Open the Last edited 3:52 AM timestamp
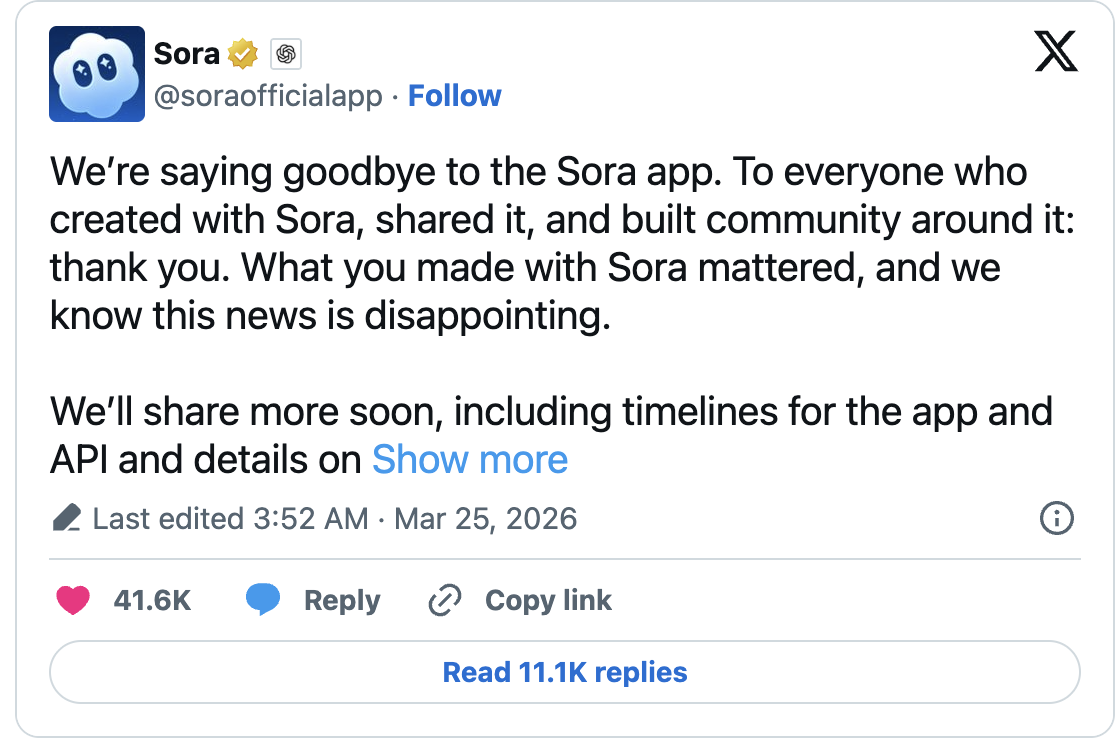 (x=335, y=519)
